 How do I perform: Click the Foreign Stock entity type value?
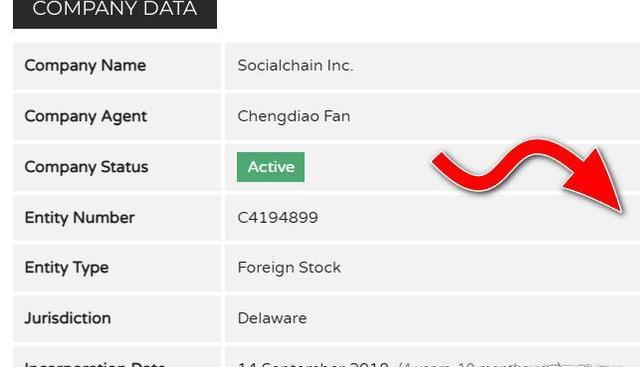click(x=289, y=268)
